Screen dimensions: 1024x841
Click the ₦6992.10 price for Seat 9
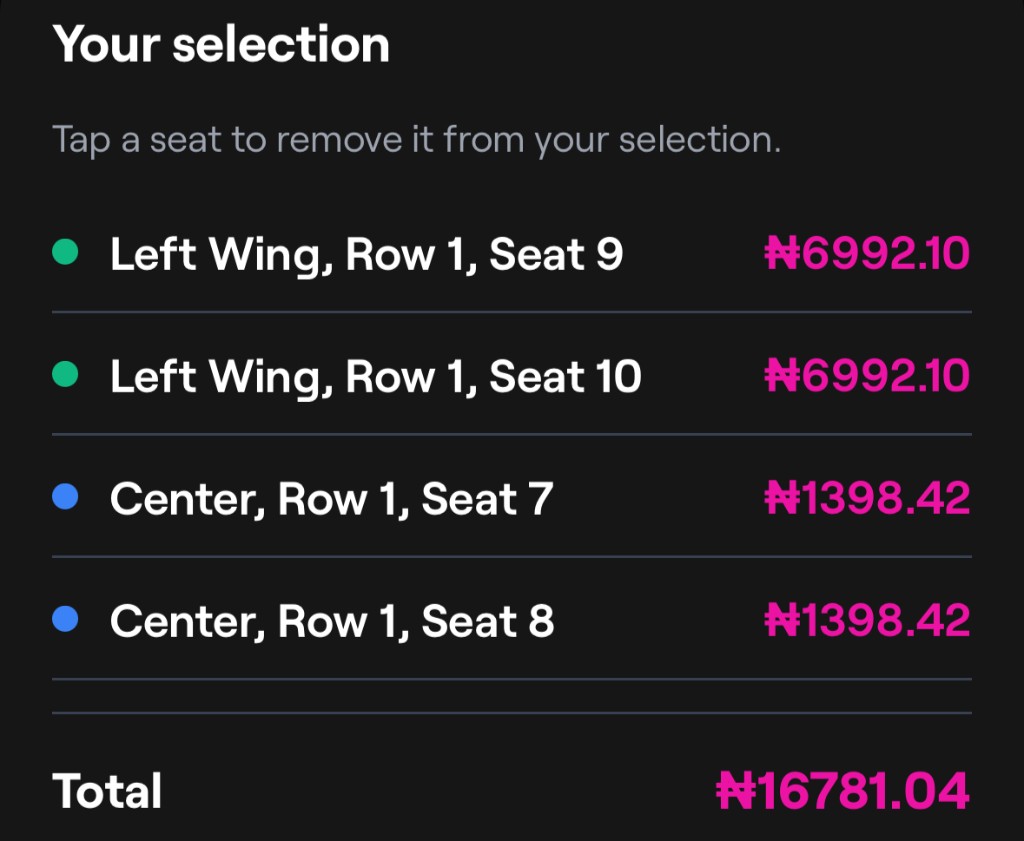click(867, 254)
